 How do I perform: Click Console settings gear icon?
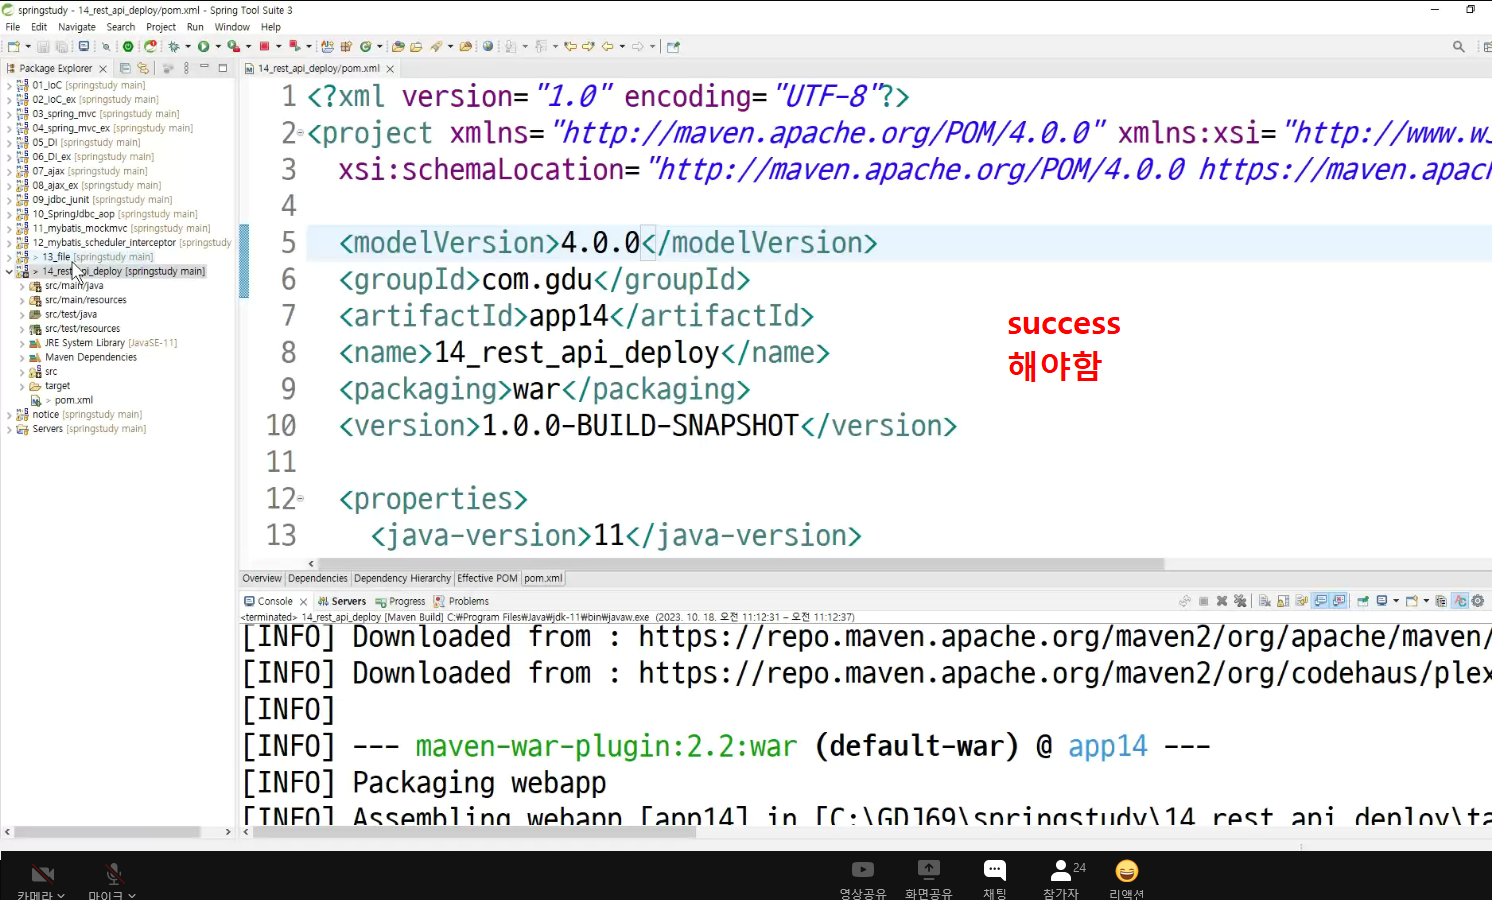click(x=1477, y=601)
